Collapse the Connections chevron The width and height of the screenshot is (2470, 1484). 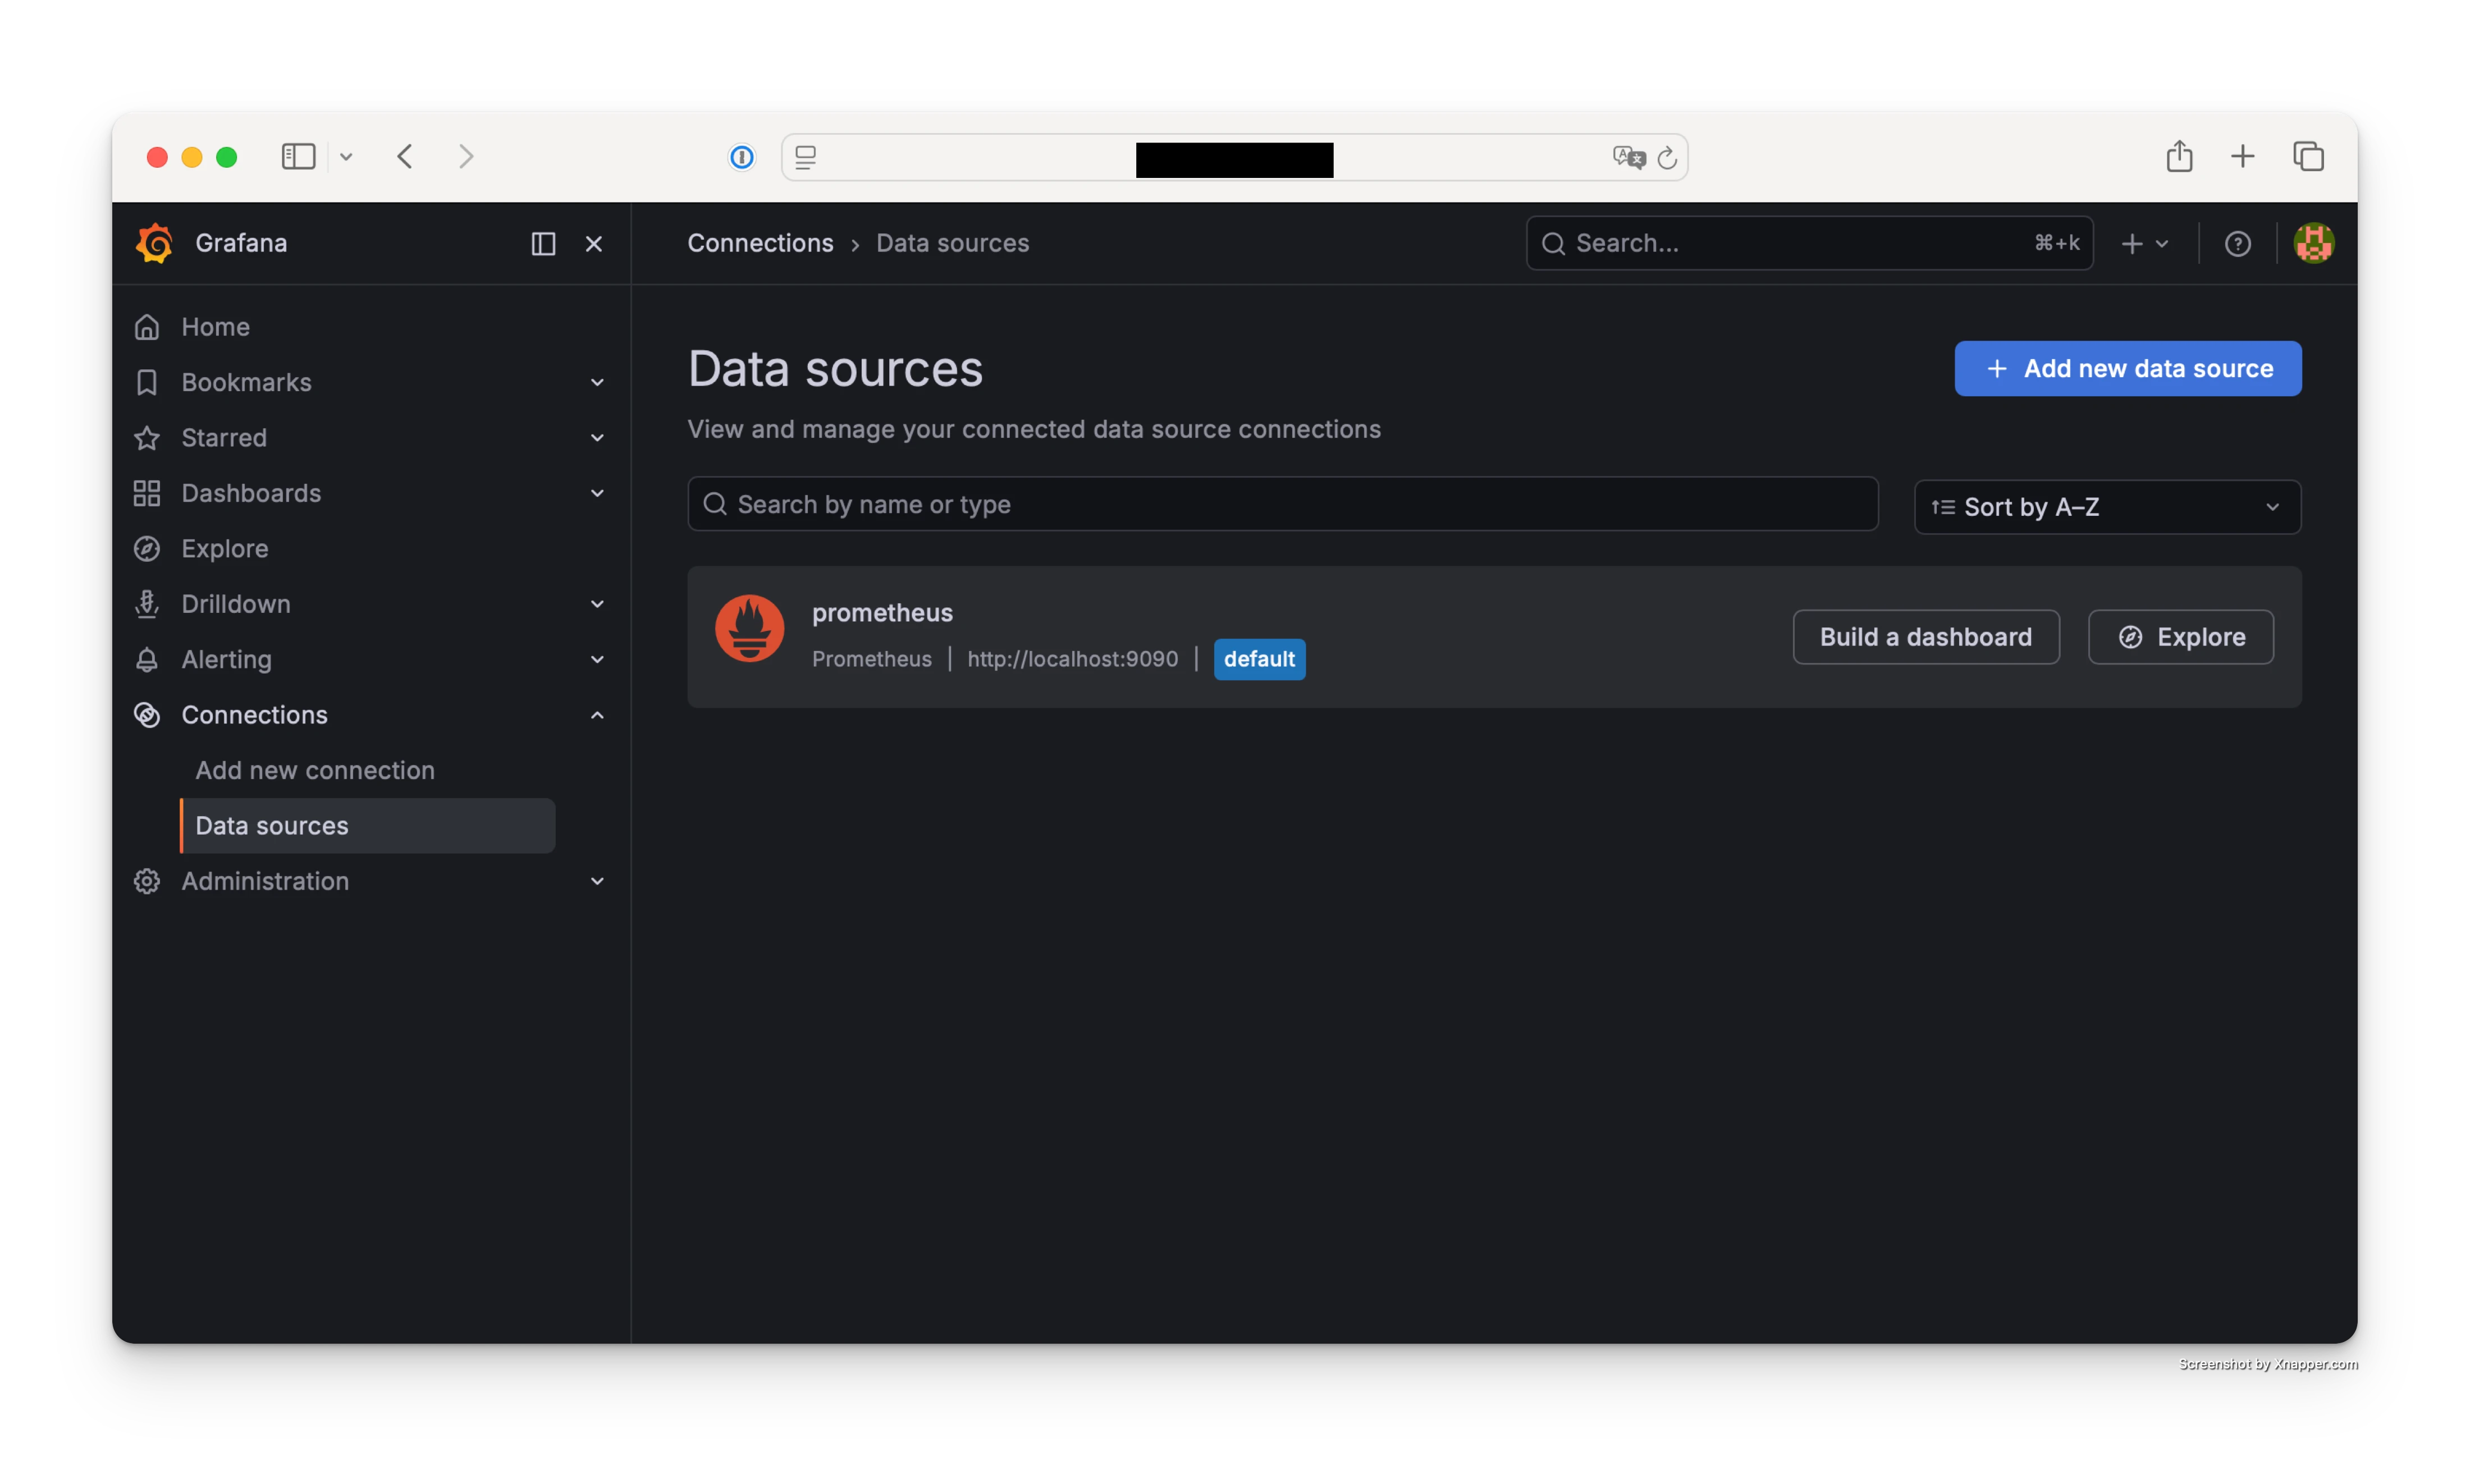click(x=597, y=715)
